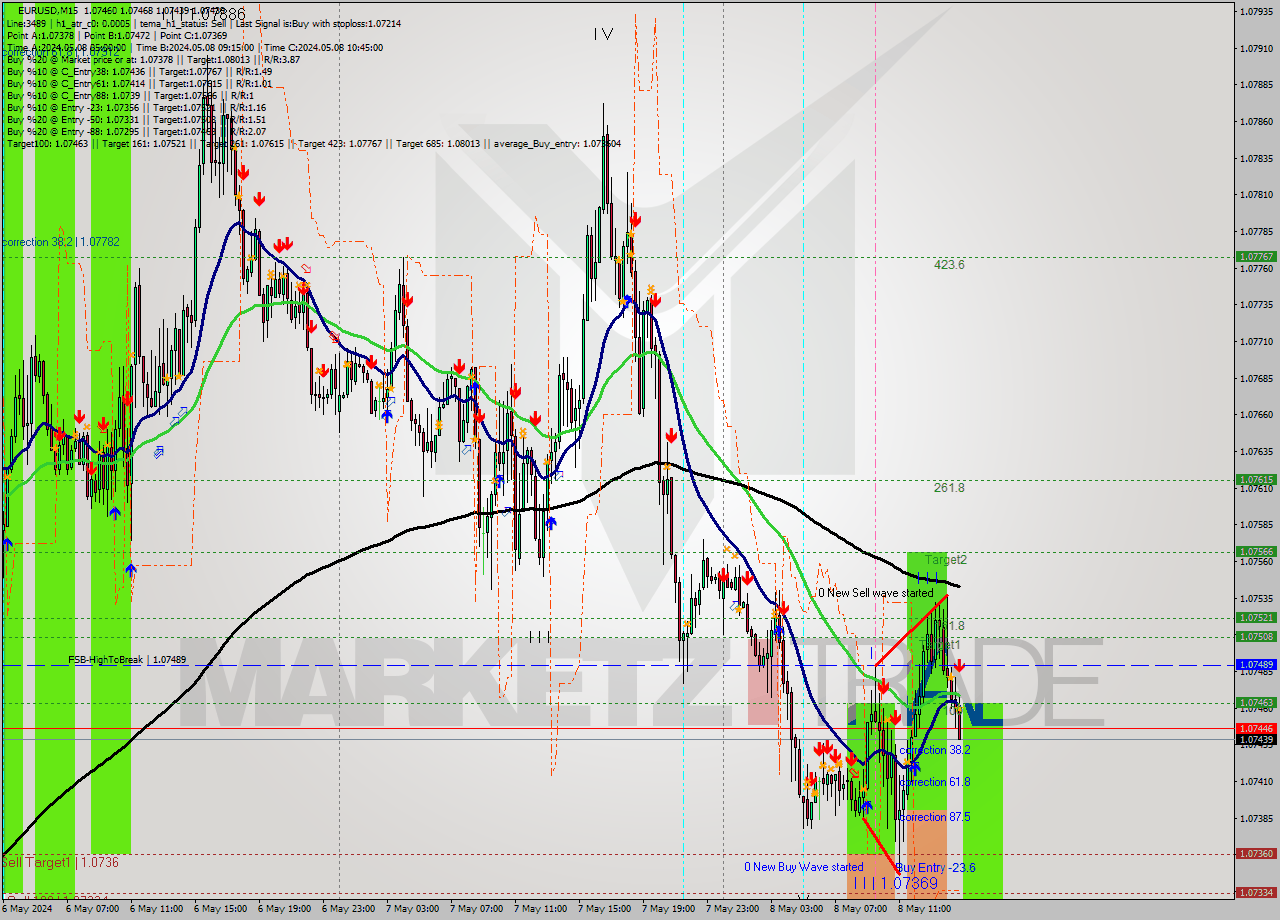Click the hollow orange arrow outline near 8 May 05:00
Viewport: 1280px width, 920px height.
pyautogui.click(x=854, y=771)
